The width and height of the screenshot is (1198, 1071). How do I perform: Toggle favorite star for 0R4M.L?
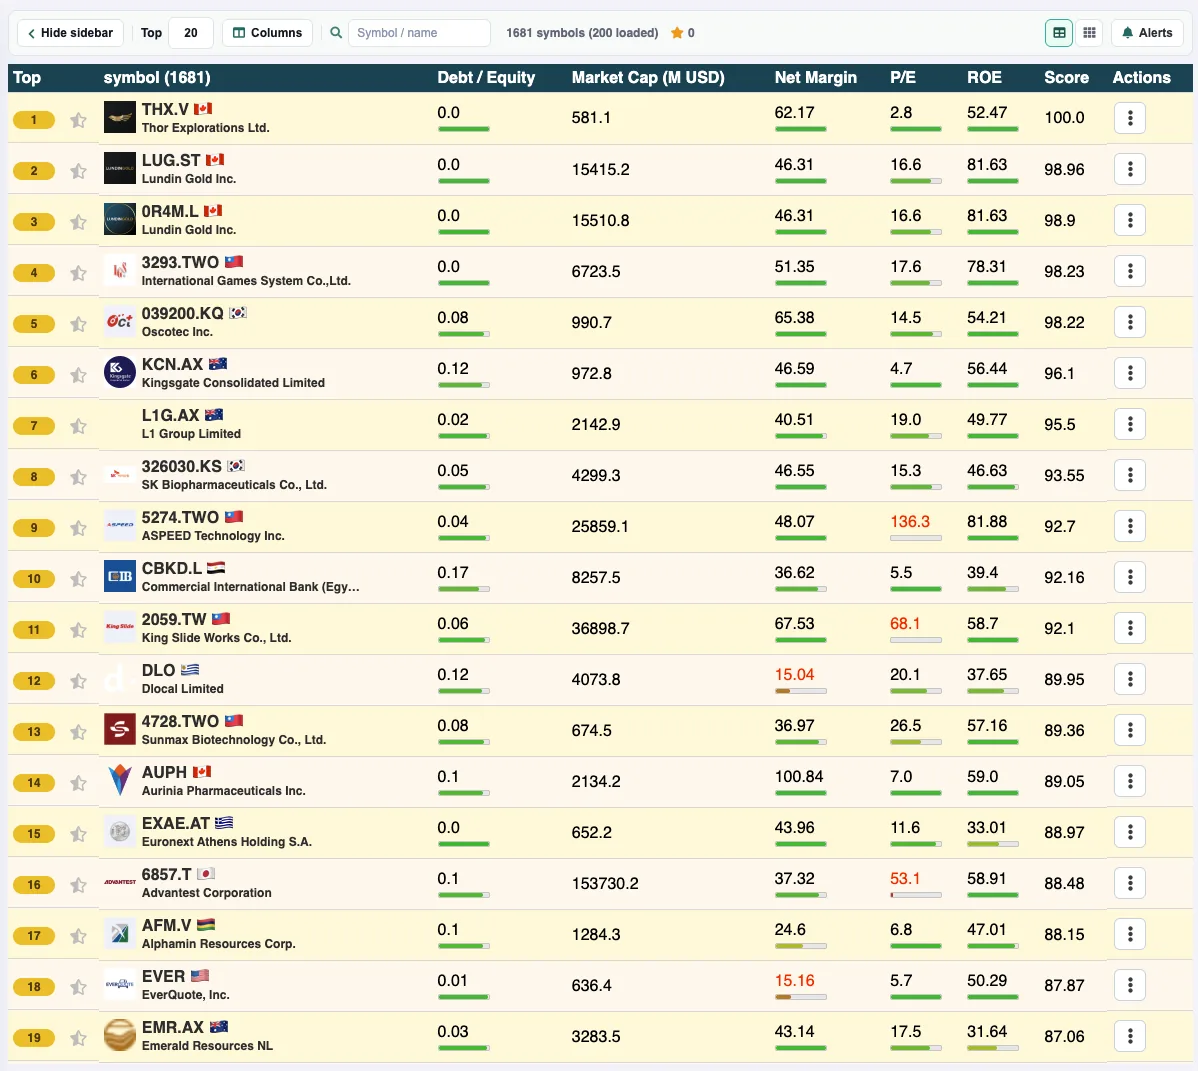click(x=78, y=222)
